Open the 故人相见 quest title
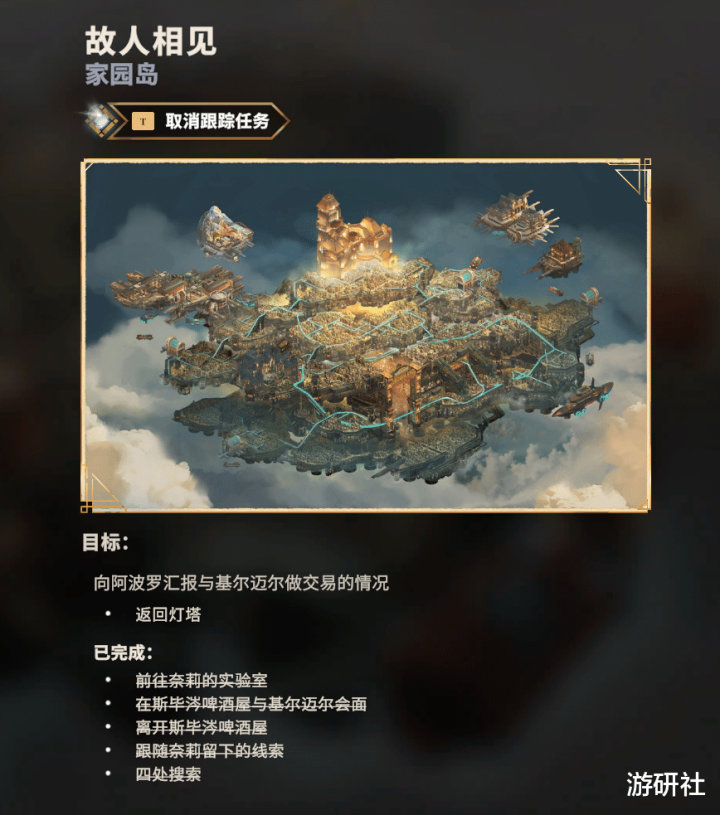The image size is (720, 815). (150, 41)
